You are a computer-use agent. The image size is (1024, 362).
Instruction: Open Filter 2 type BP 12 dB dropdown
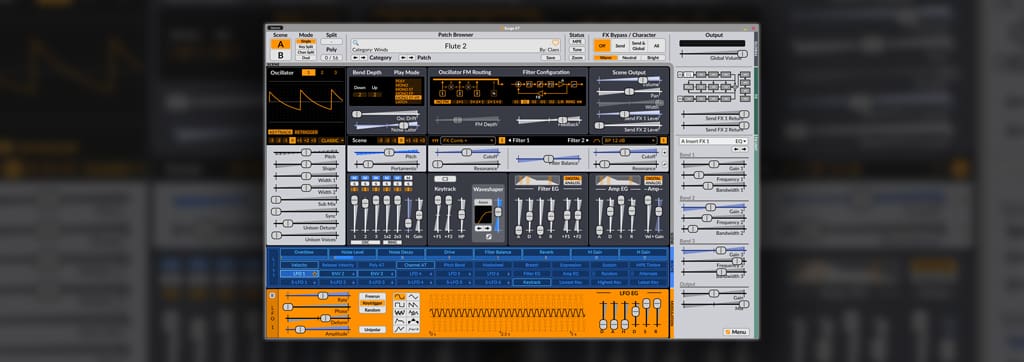pos(629,140)
